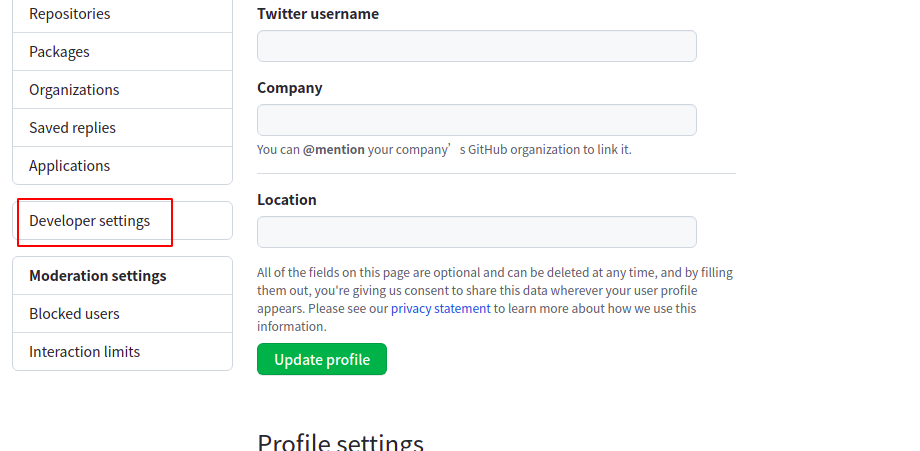Select the Location text field

pos(476,232)
